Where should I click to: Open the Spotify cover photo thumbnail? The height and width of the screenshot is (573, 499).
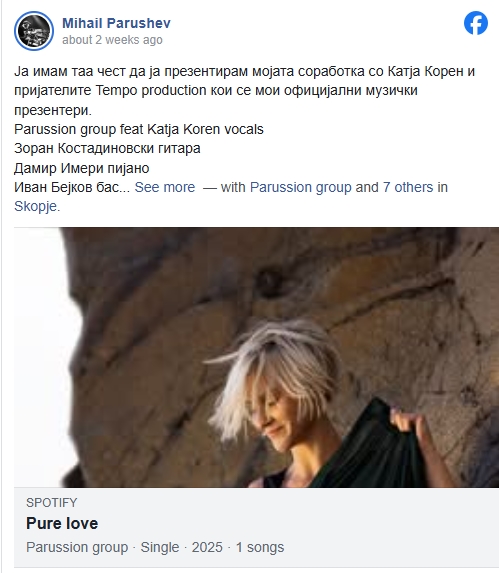[256, 357]
